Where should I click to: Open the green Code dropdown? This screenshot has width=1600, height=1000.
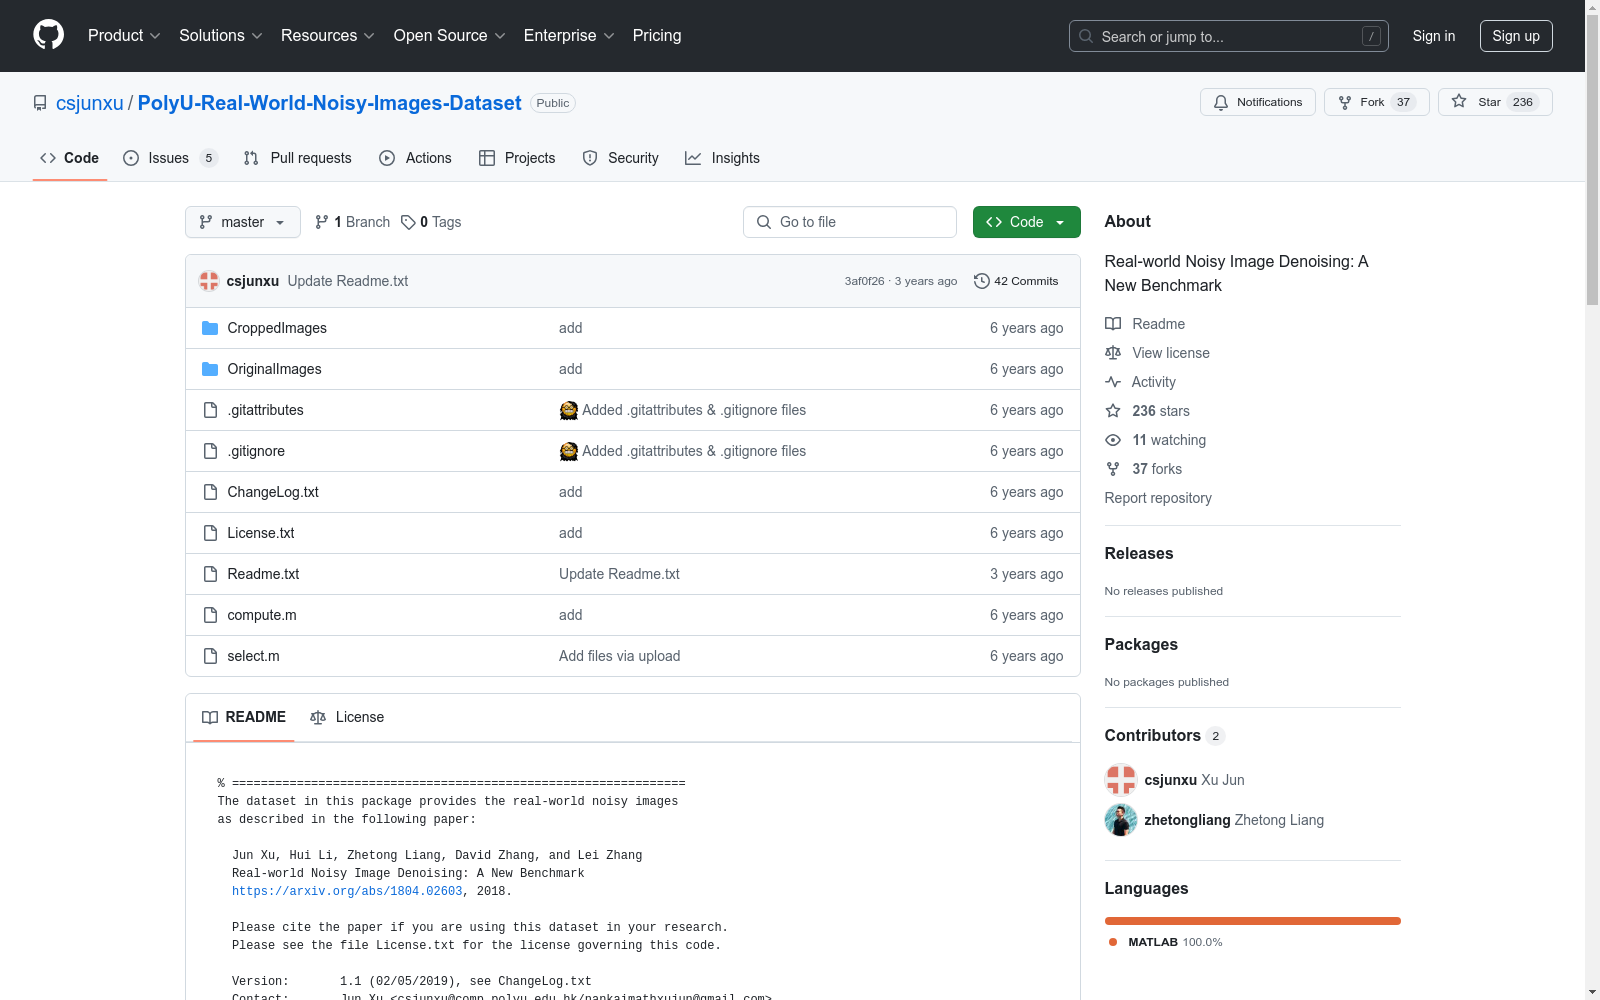point(1026,222)
